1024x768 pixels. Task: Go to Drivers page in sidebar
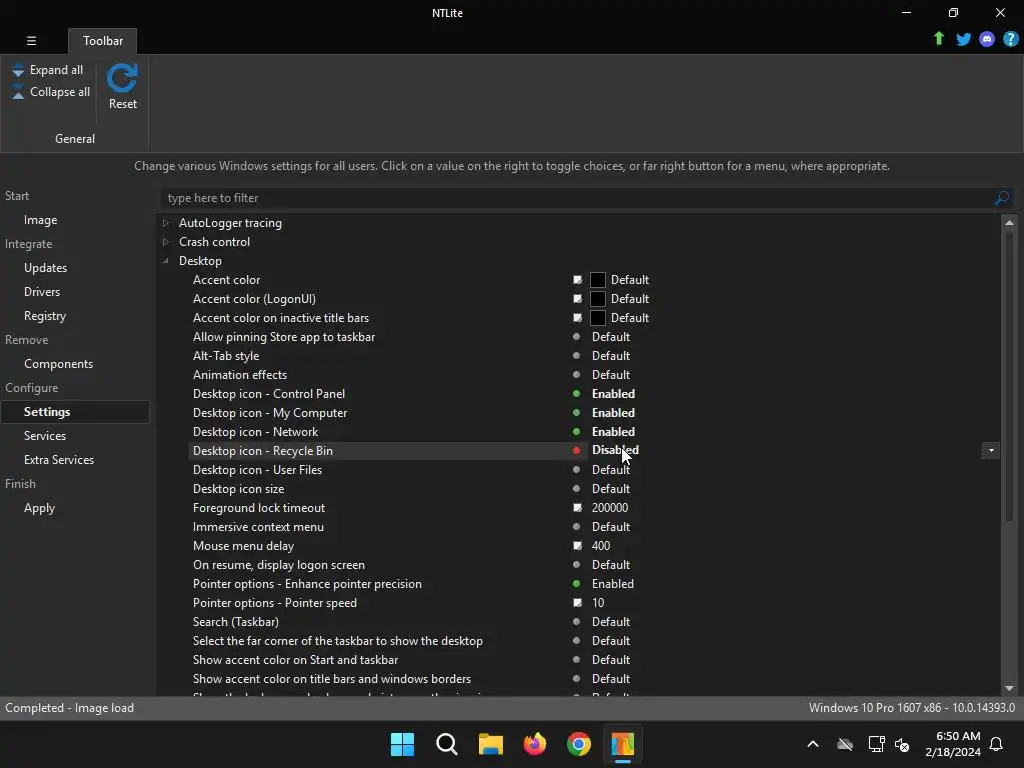click(42, 292)
